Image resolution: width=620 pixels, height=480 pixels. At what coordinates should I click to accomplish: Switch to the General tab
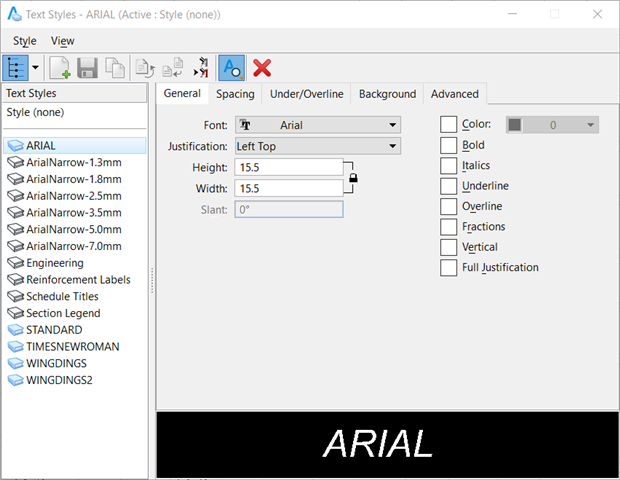(x=182, y=94)
